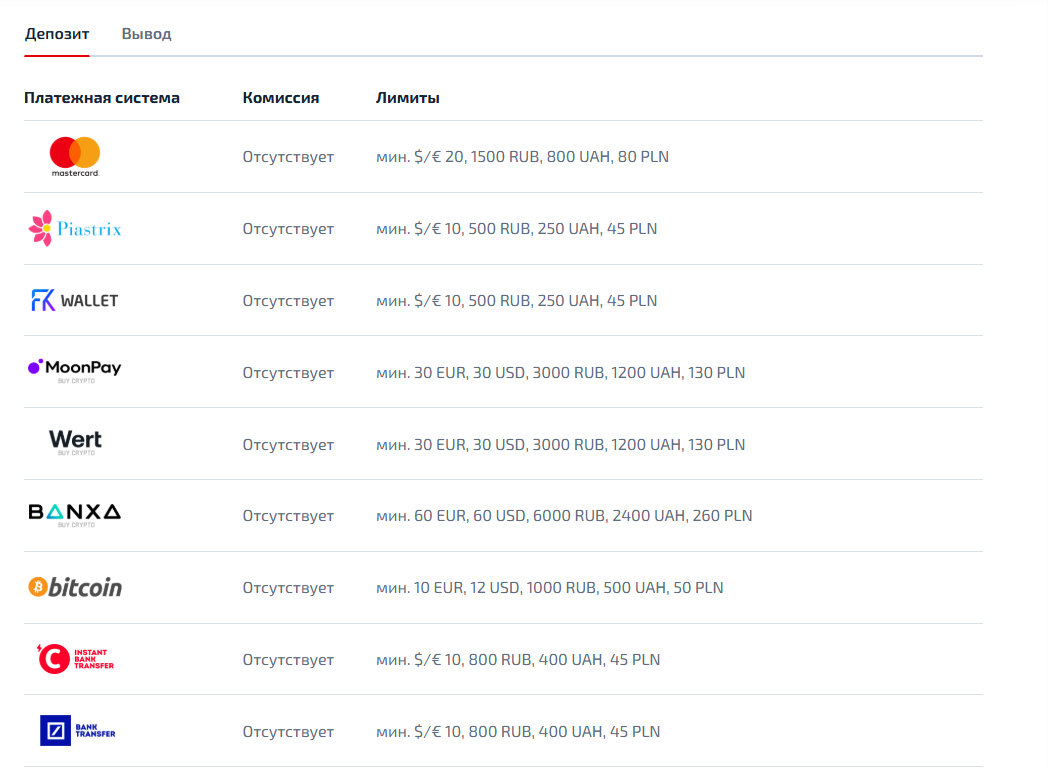The width and height of the screenshot is (1048, 768).
Task: Click FK Wallet limits text
Action: (x=516, y=301)
